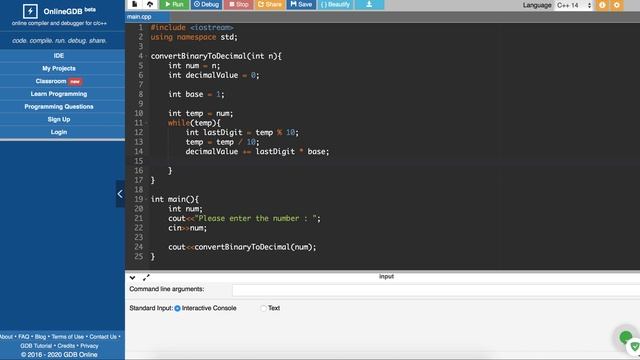Viewport: 640px width, 360px height.
Task: Select Interactive Console radio button
Action: pos(178,309)
